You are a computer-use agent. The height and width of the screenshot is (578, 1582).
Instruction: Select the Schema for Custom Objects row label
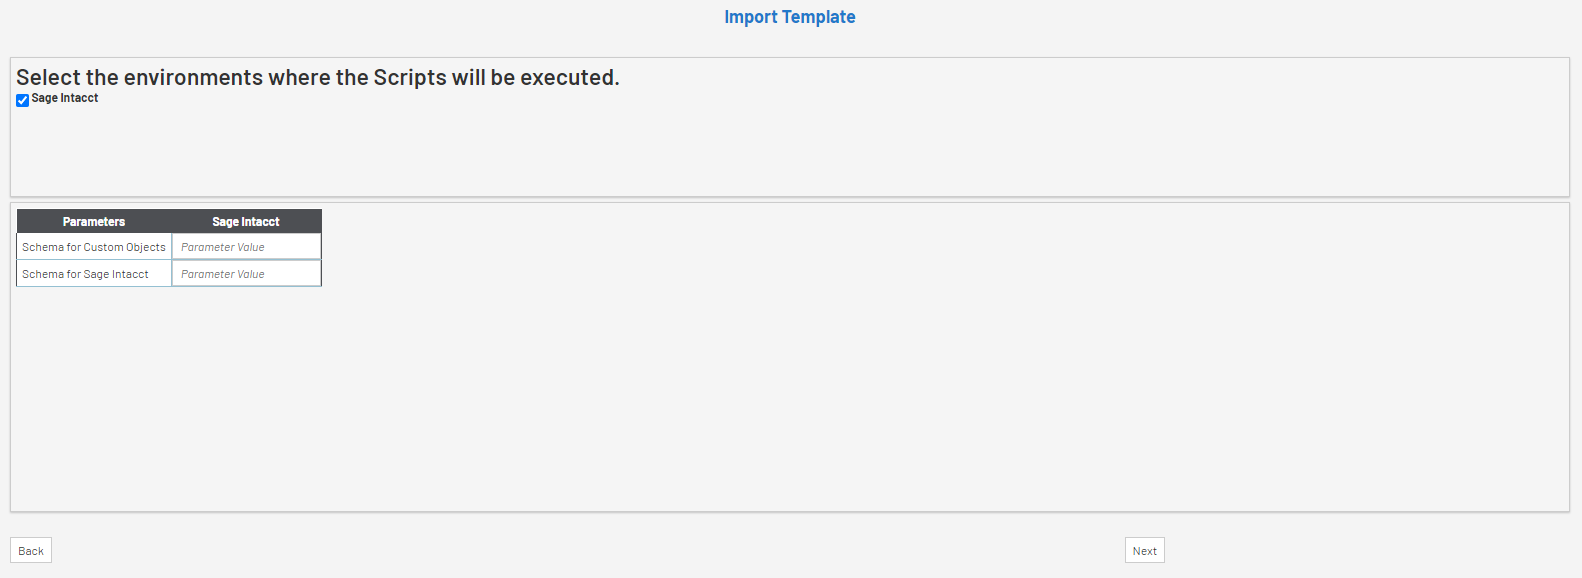pyautogui.click(x=94, y=247)
